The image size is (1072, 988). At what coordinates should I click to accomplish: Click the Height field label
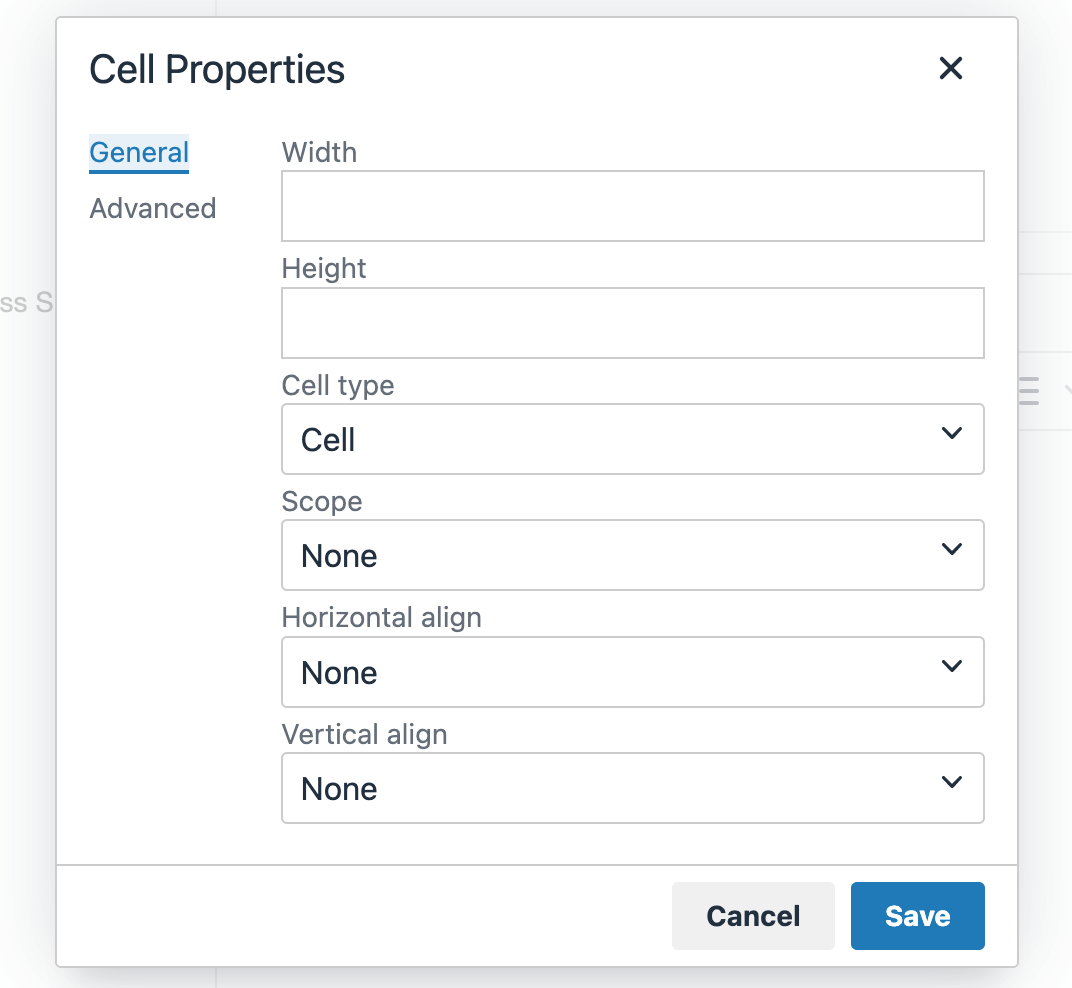(324, 268)
